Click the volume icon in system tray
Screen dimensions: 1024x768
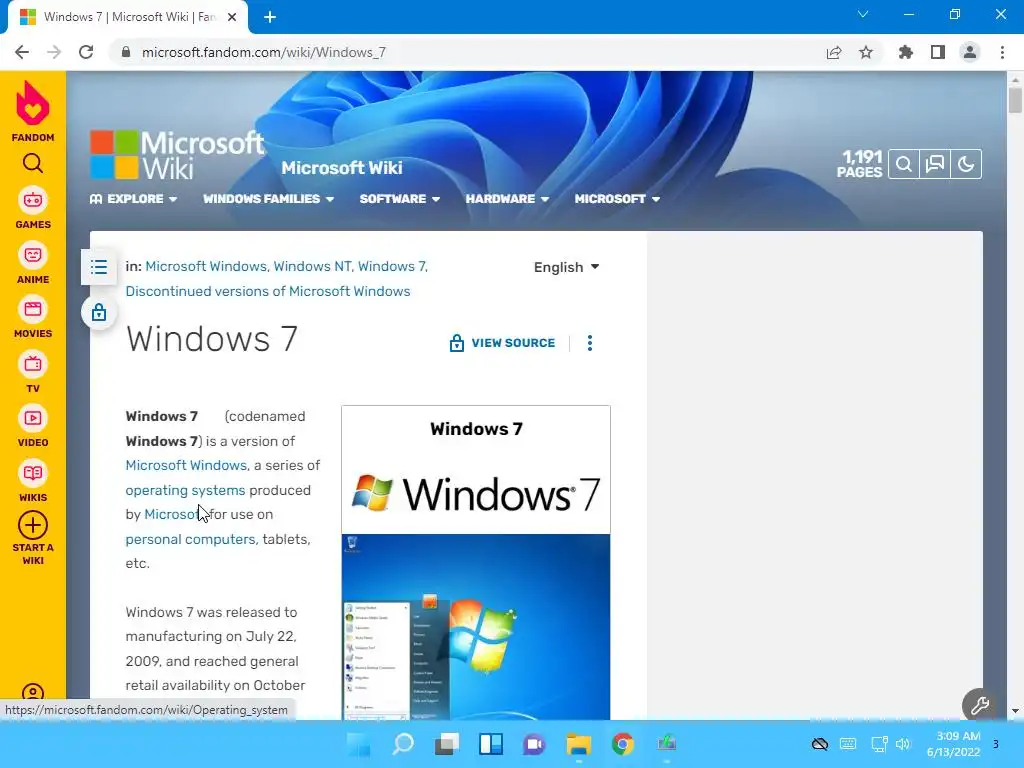pos(903,744)
